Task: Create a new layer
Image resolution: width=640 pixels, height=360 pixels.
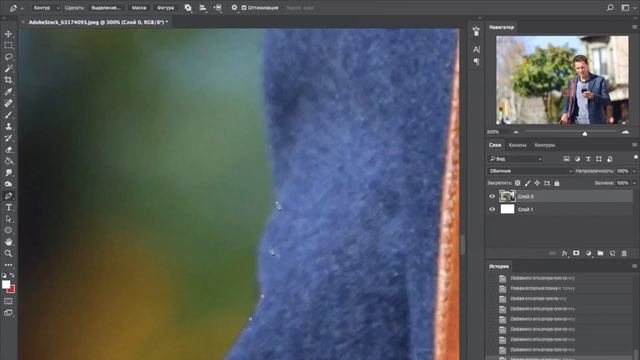Action: point(612,253)
